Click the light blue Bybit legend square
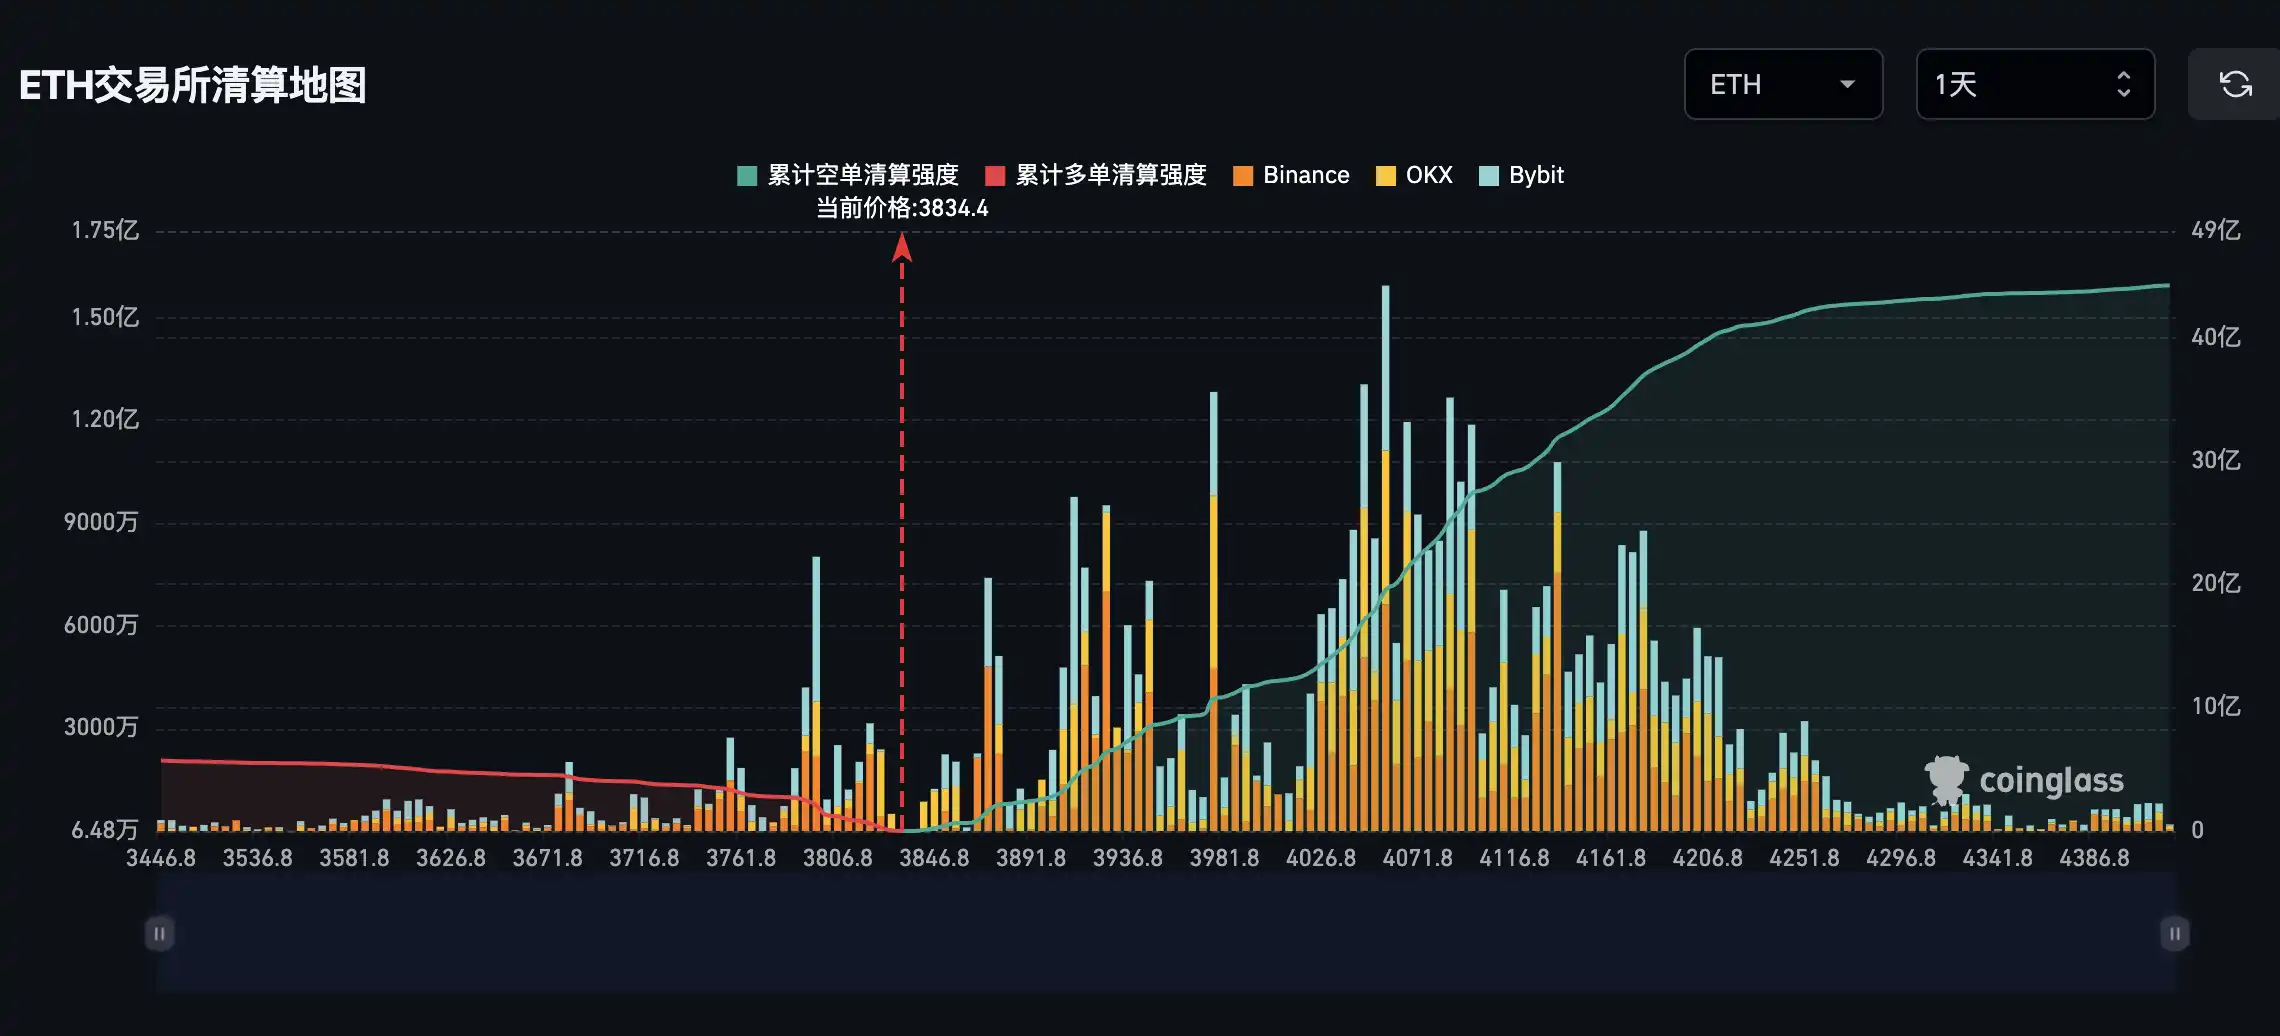Screen dimensions: 2280x1036 tap(1489, 176)
